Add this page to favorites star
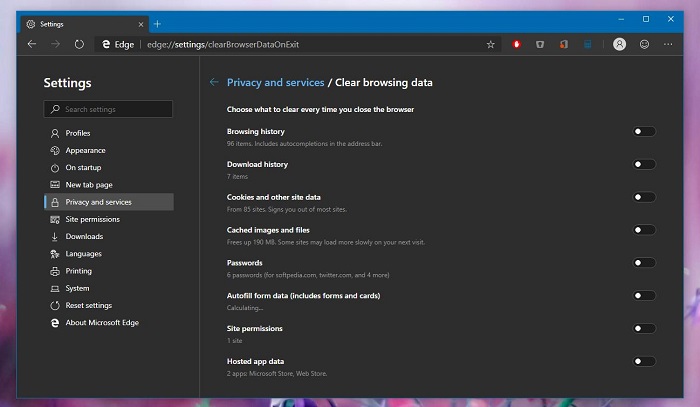Screen dimensions: 700x407 [x=490, y=44]
